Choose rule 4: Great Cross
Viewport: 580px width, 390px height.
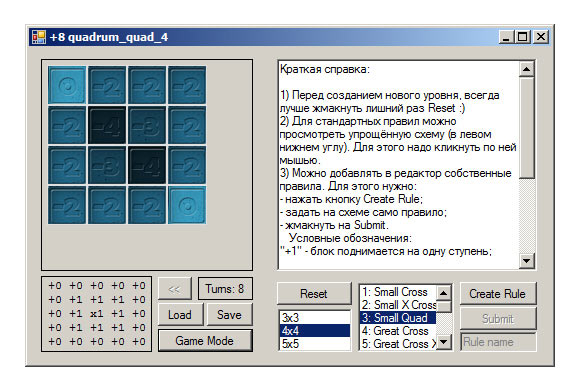pos(398,331)
